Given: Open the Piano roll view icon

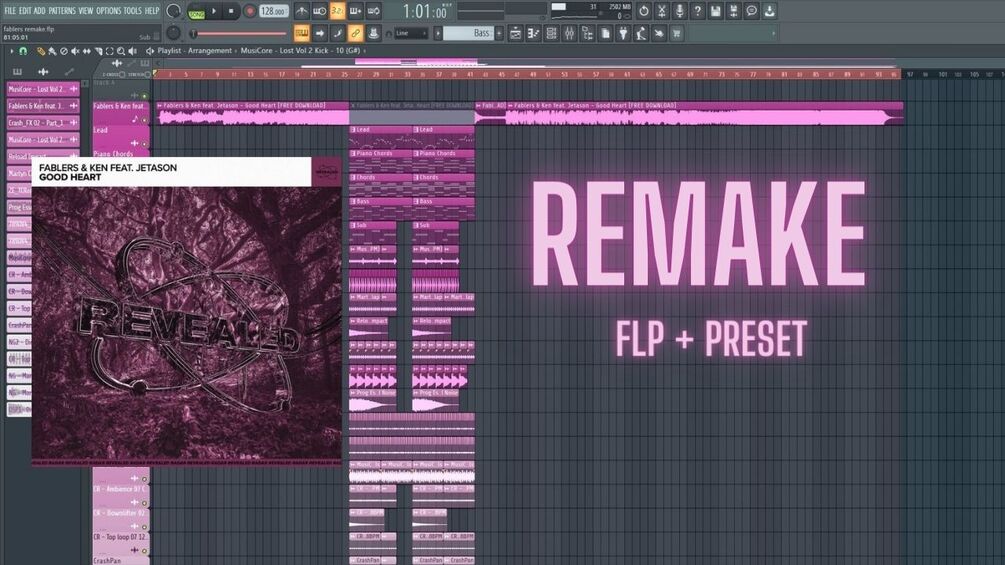Looking at the screenshot, I should point(533,33).
